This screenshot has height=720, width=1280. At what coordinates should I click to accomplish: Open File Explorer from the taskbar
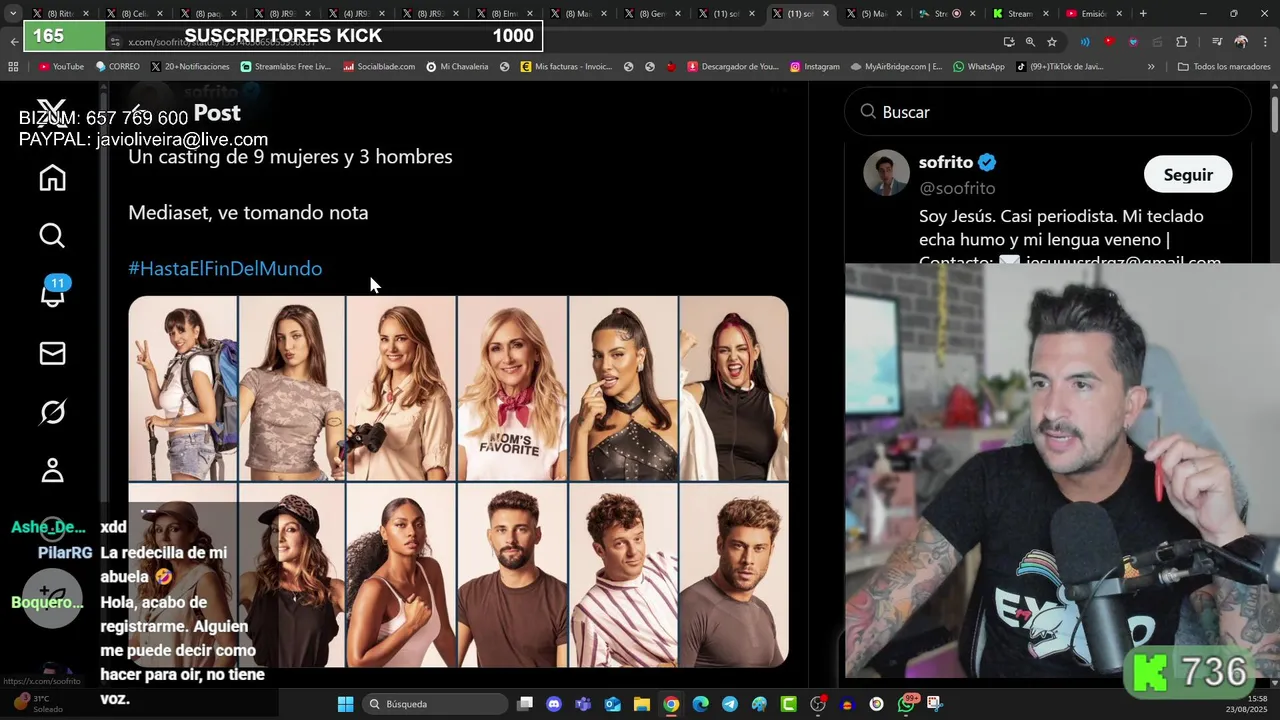pos(641,704)
